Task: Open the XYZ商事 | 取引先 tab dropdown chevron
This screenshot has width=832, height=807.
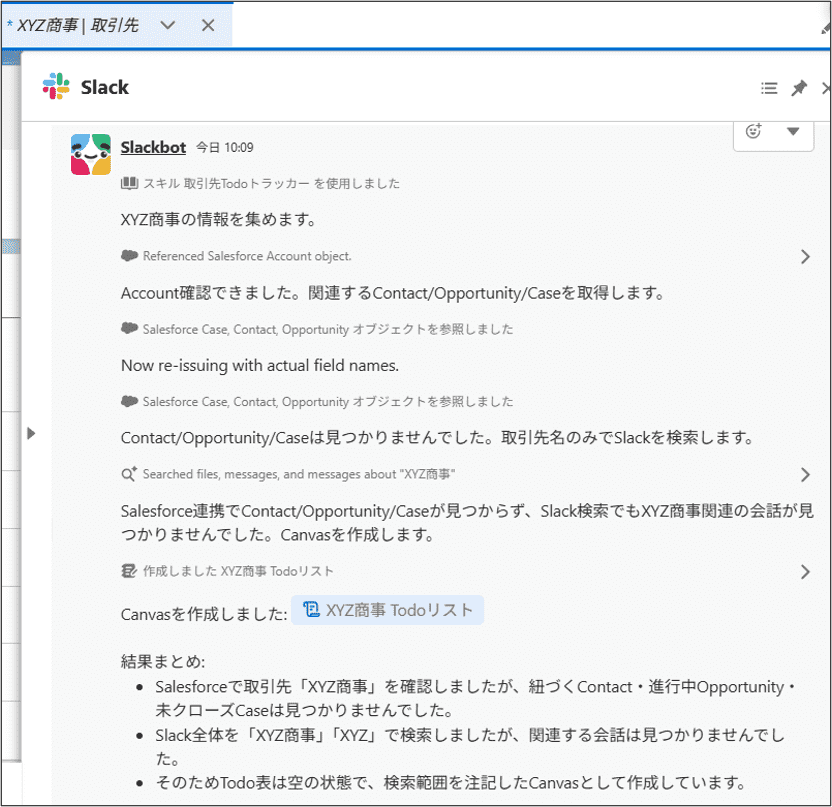Action: tap(168, 25)
